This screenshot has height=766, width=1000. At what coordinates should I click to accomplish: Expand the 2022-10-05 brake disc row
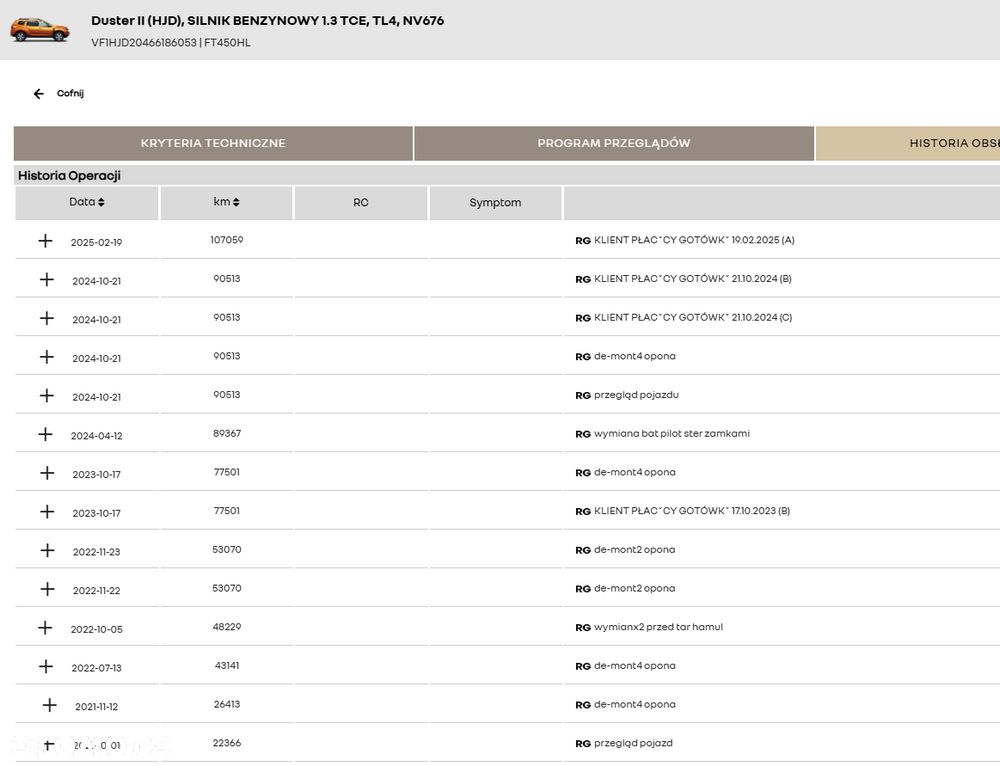[45, 628]
